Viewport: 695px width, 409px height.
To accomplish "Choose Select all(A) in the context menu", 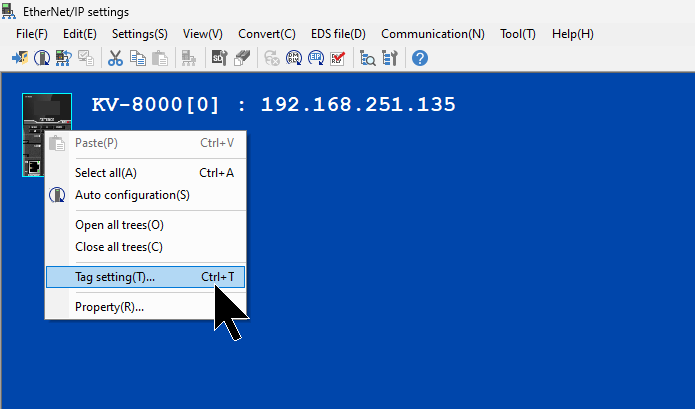I will pos(145,173).
